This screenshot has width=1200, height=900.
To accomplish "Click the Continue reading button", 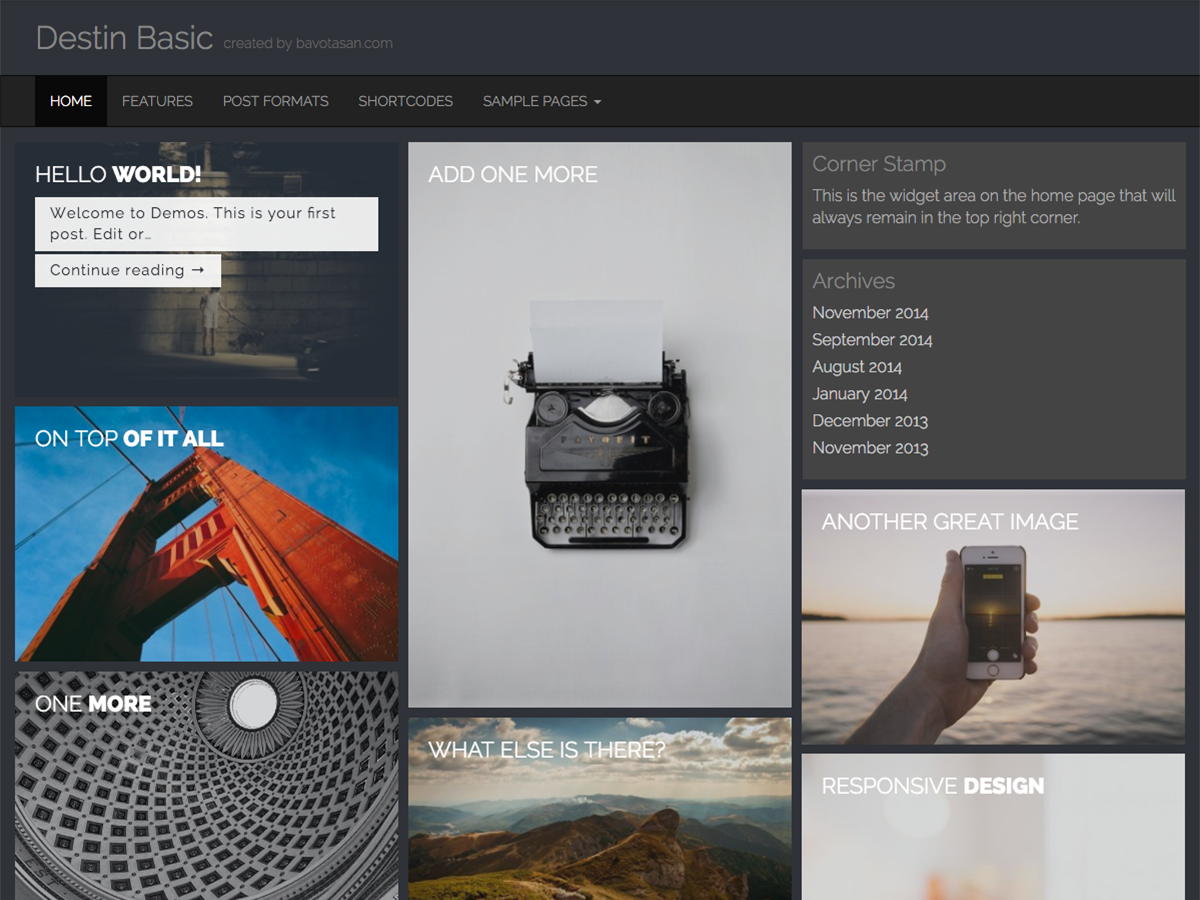I will click(x=128, y=270).
